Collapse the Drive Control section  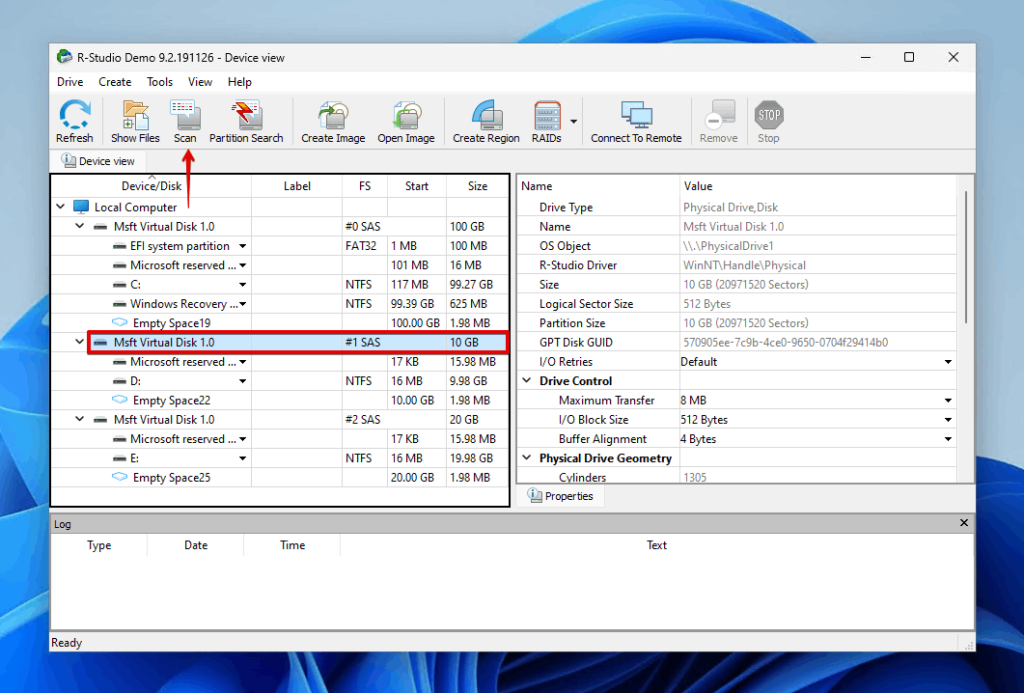527,380
